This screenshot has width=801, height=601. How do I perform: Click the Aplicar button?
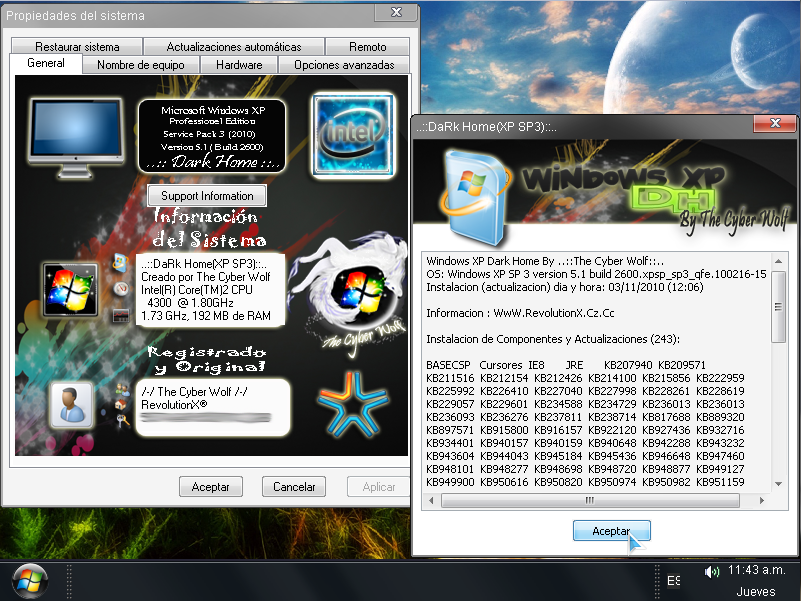click(x=379, y=487)
